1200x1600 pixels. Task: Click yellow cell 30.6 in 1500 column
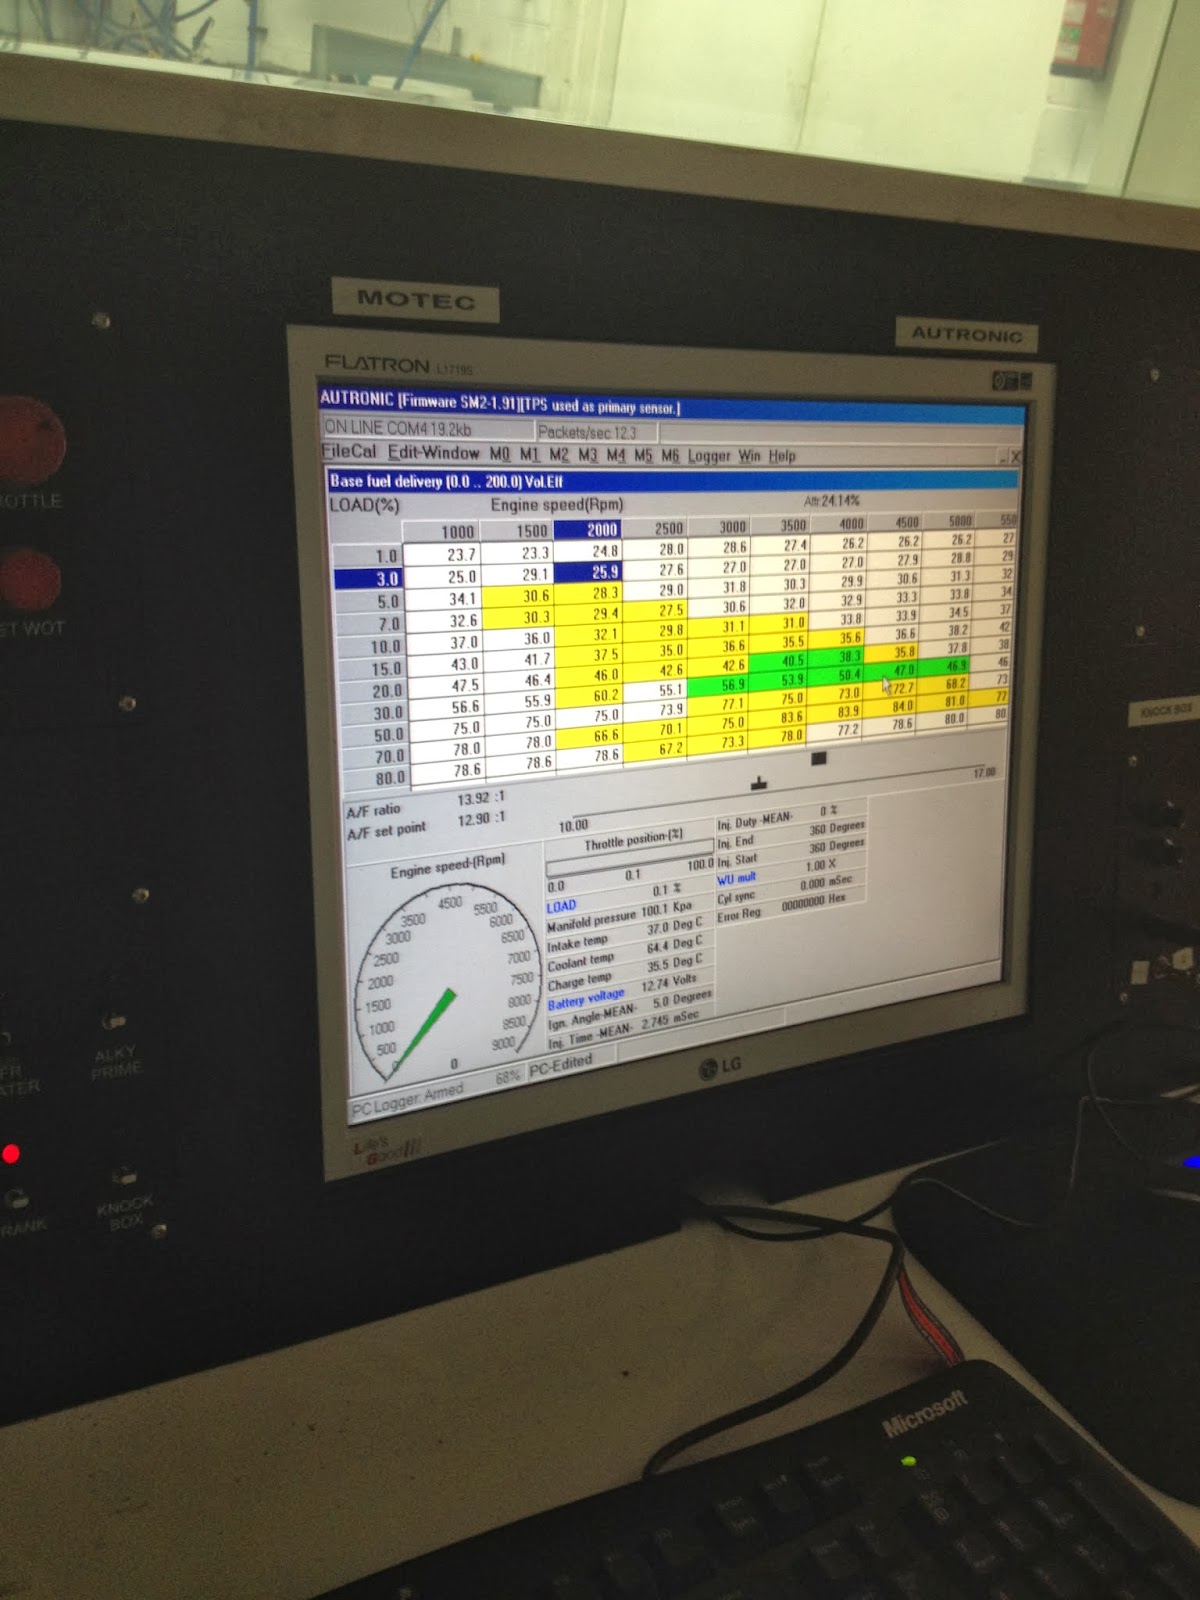[x=520, y=596]
